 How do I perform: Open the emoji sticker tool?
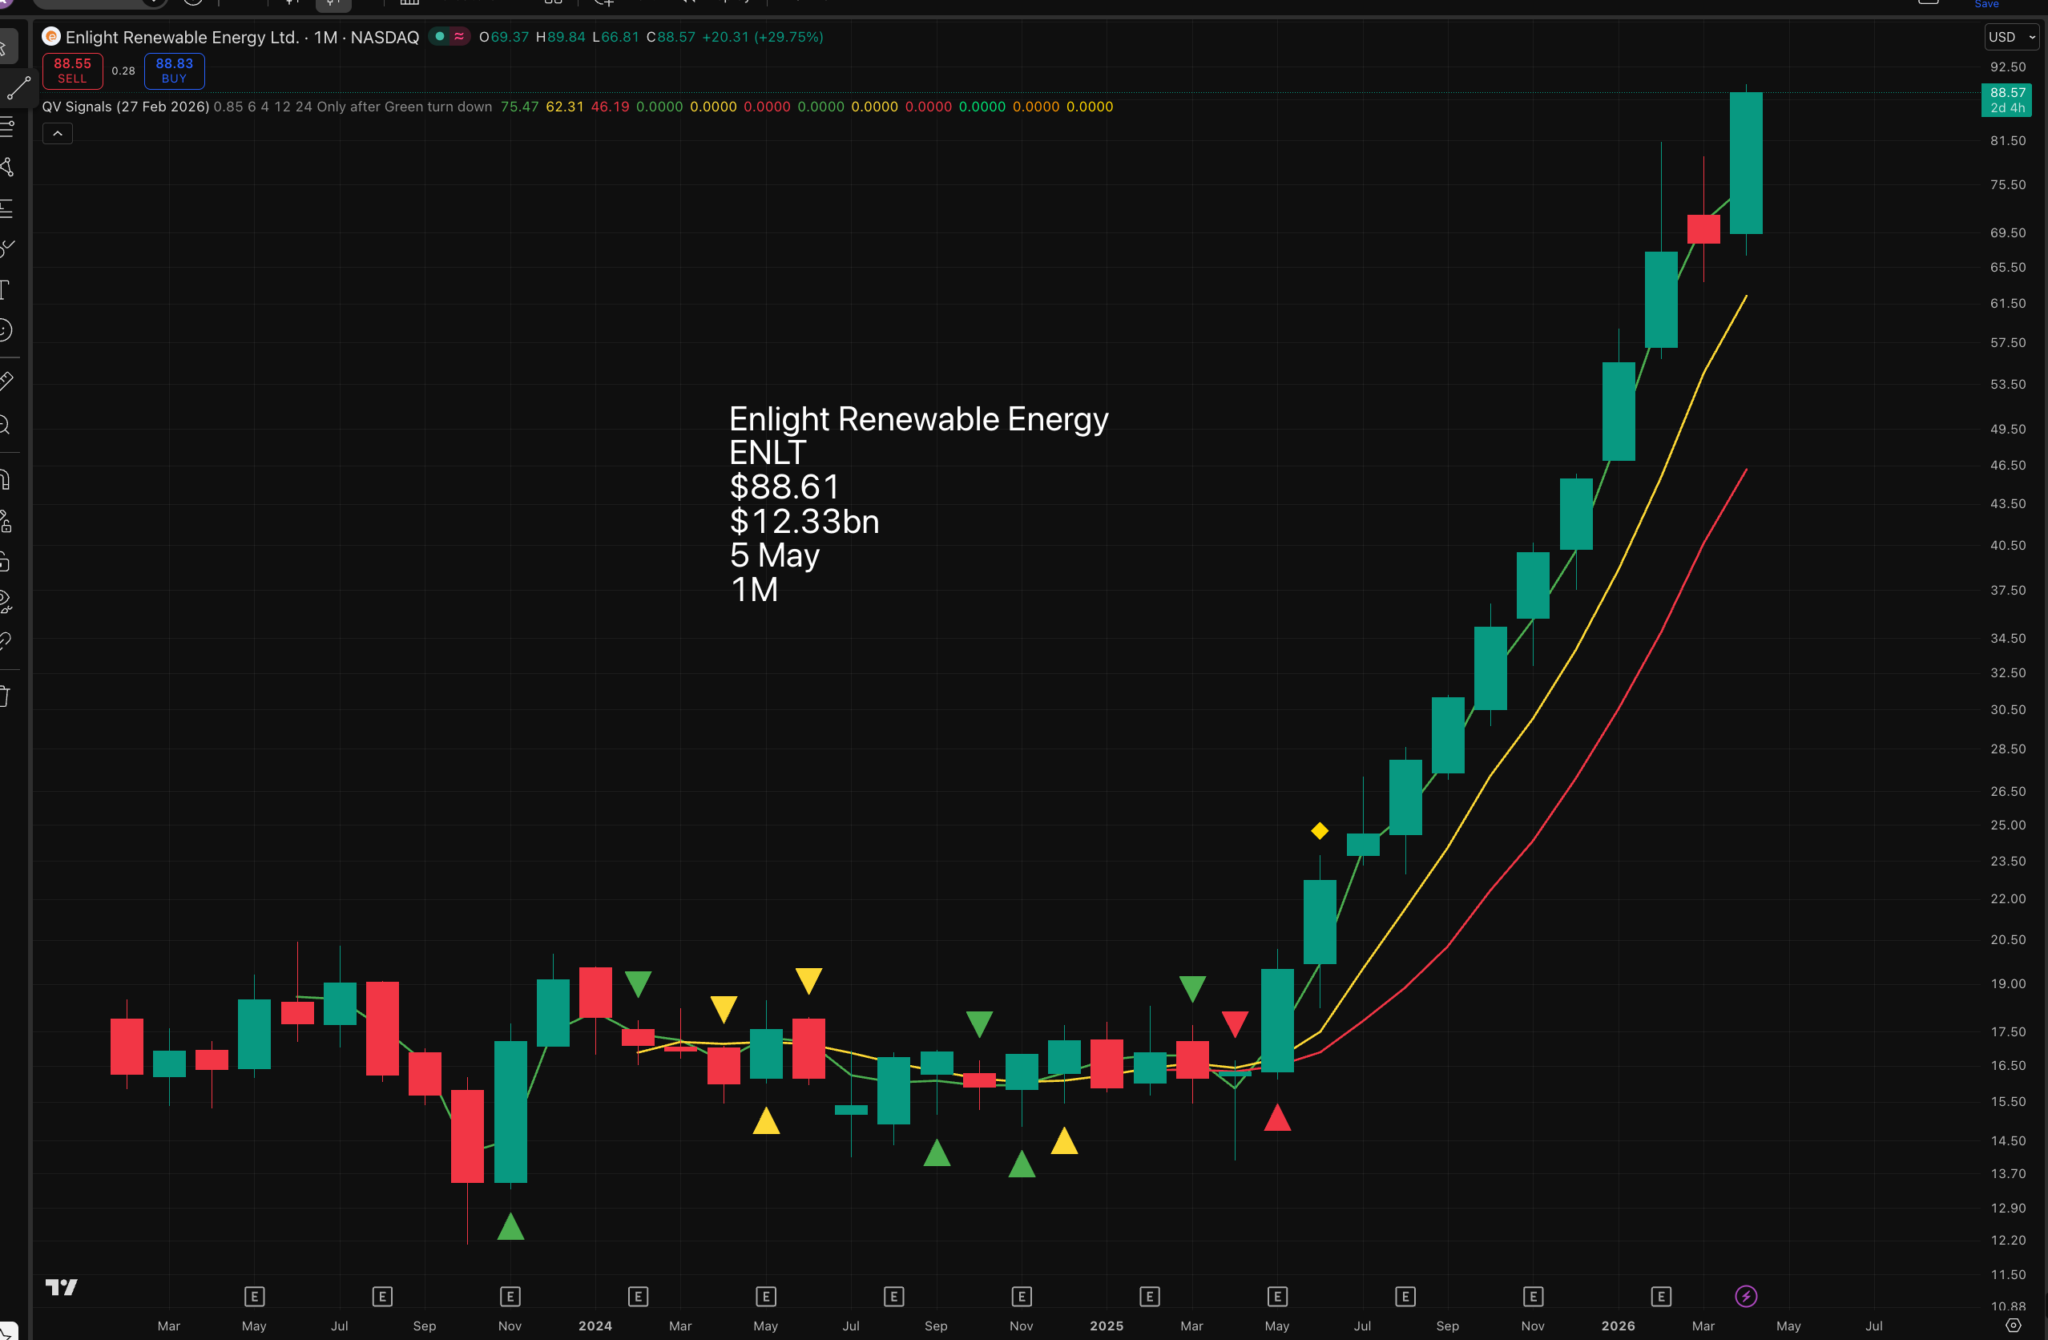(x=6, y=330)
